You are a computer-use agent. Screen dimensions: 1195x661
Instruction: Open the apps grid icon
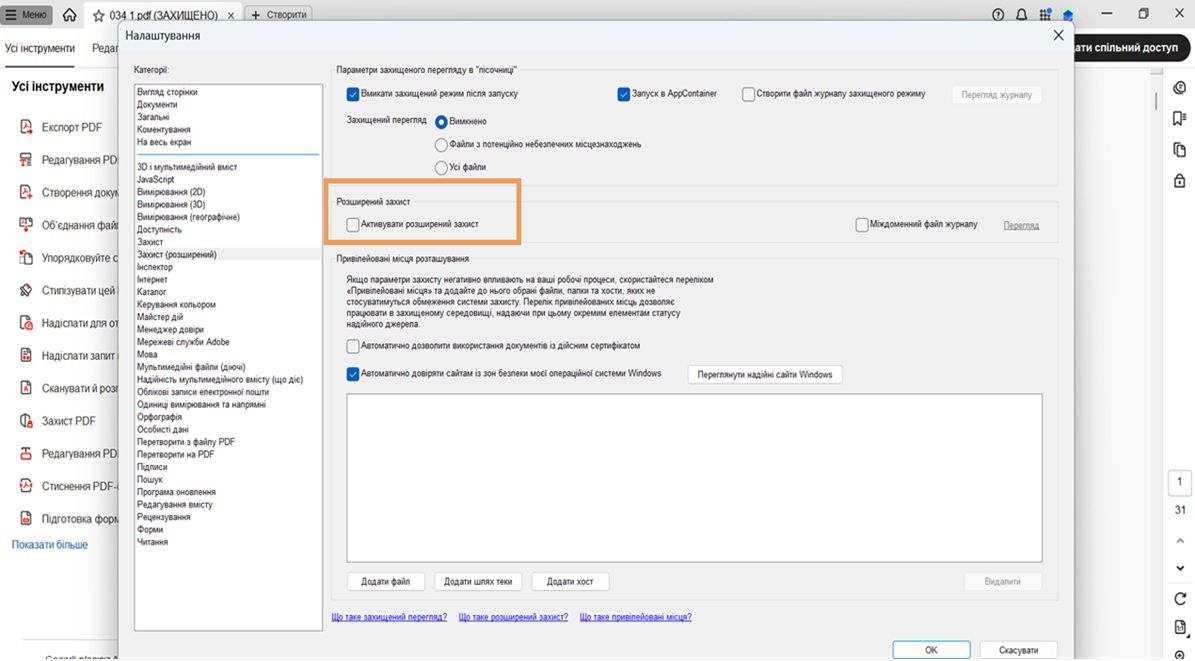1045,14
